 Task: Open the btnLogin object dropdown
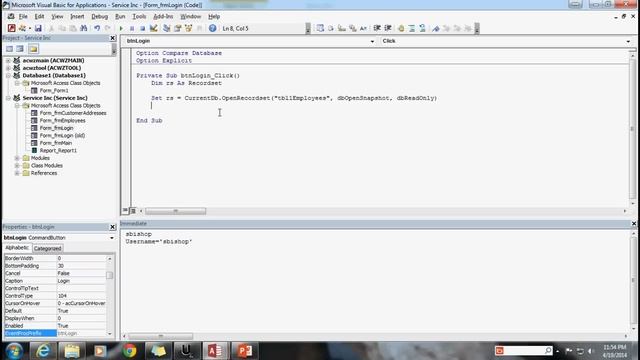[372, 41]
